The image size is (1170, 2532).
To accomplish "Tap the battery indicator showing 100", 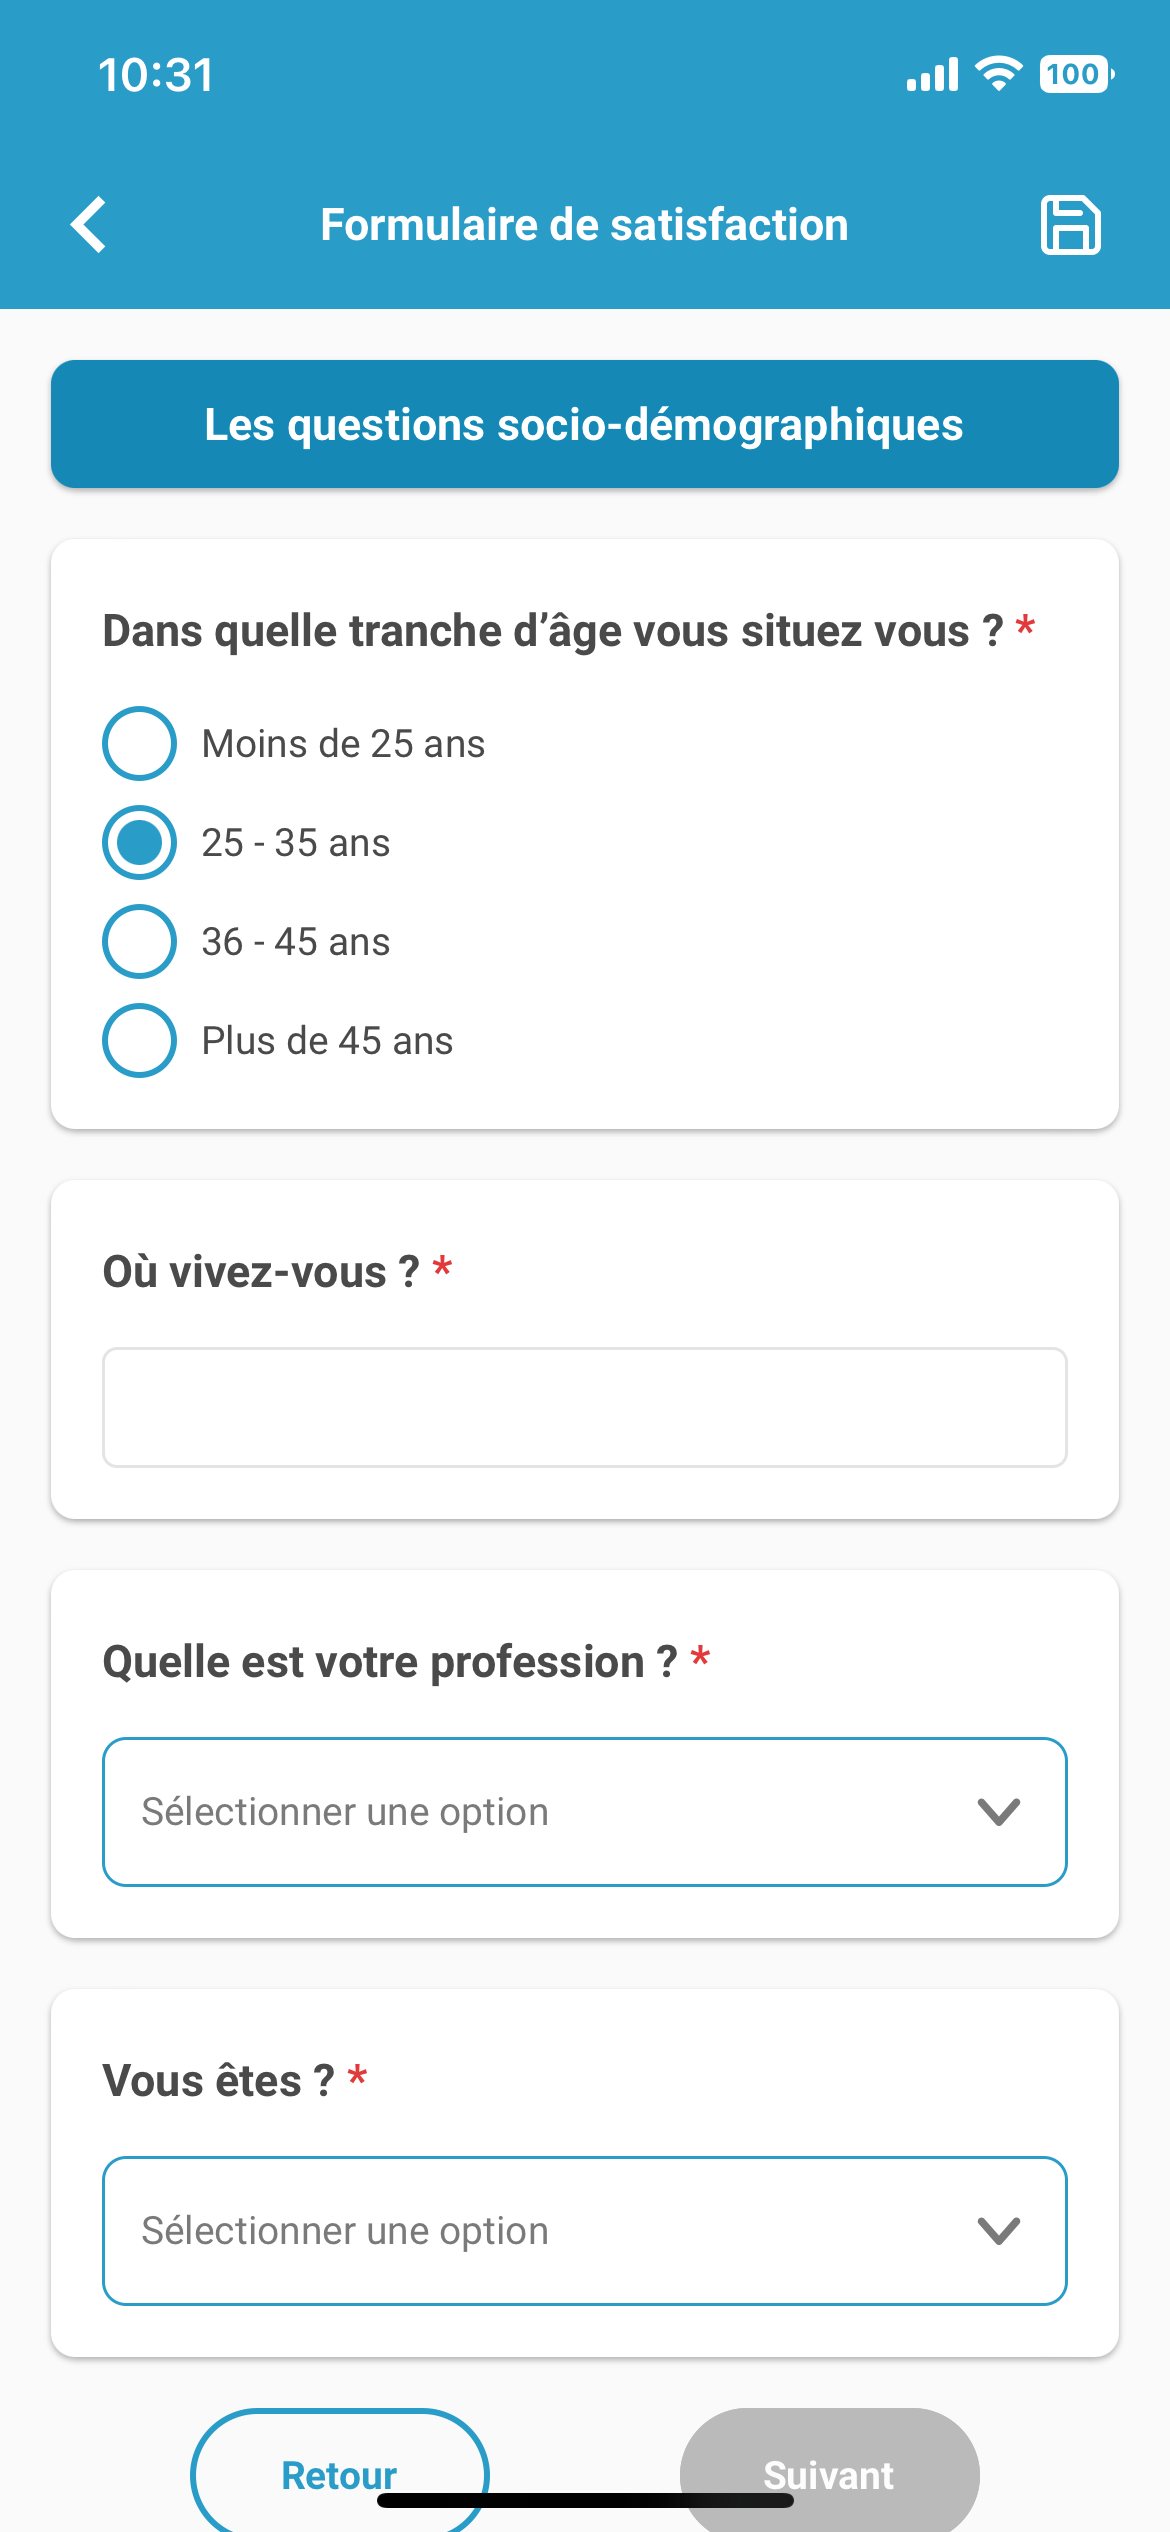I will tap(1076, 74).
